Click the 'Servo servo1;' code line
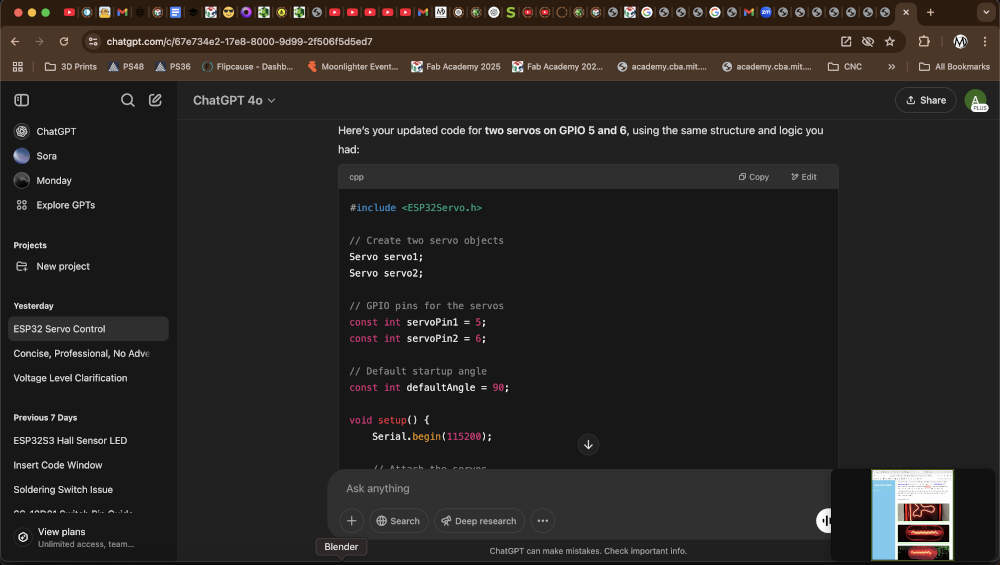The image size is (1000, 565). pos(386,257)
